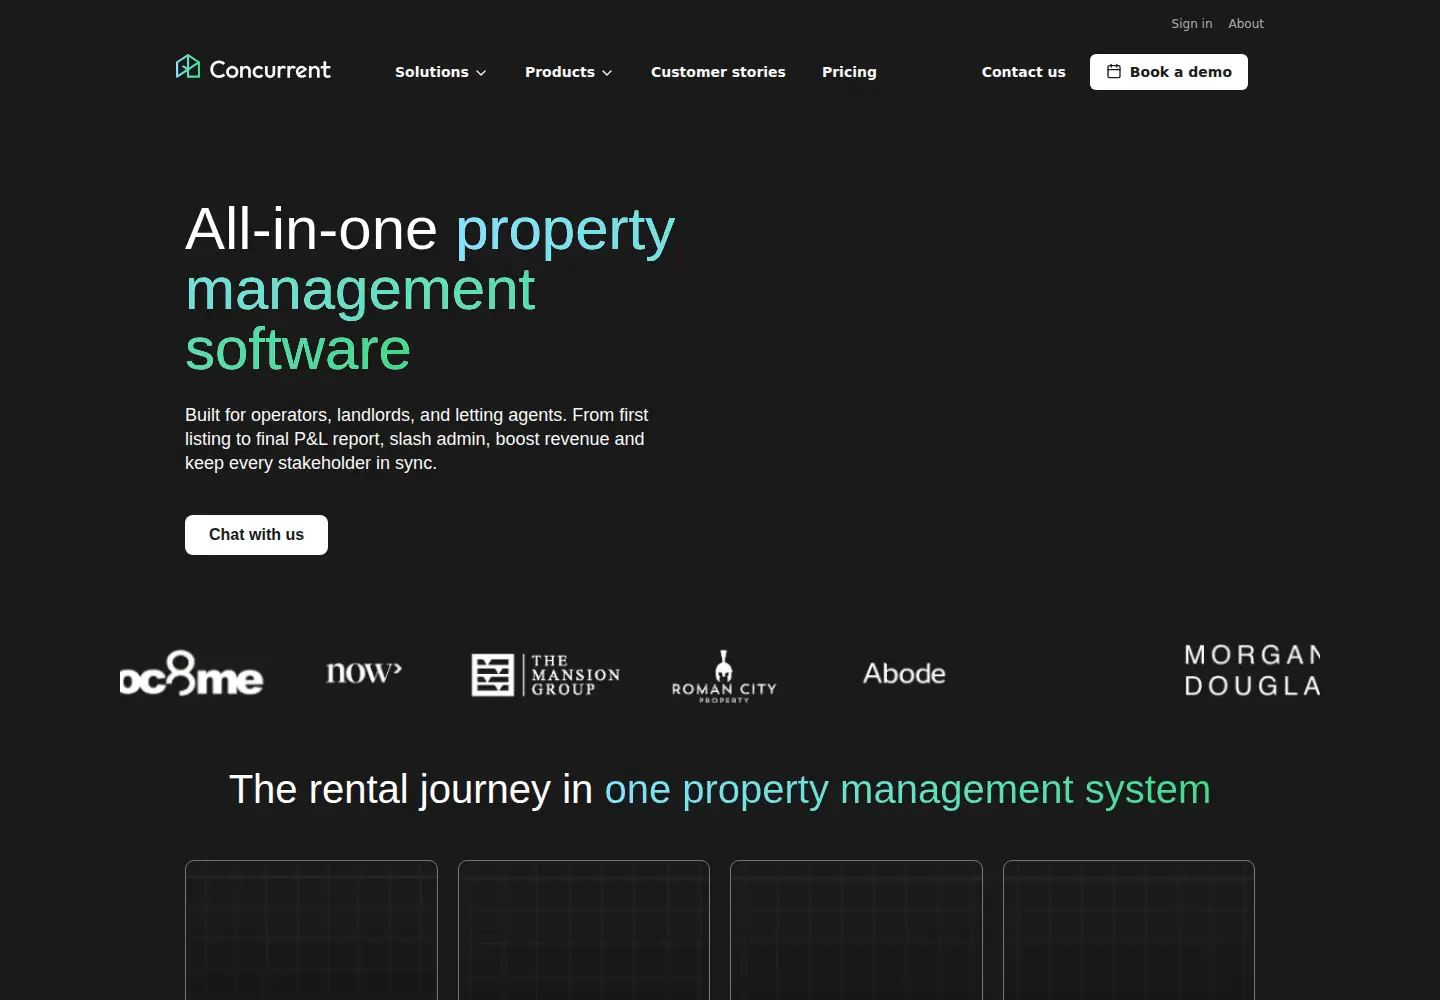
Task: Open the oc8me client logo
Action: (191, 674)
